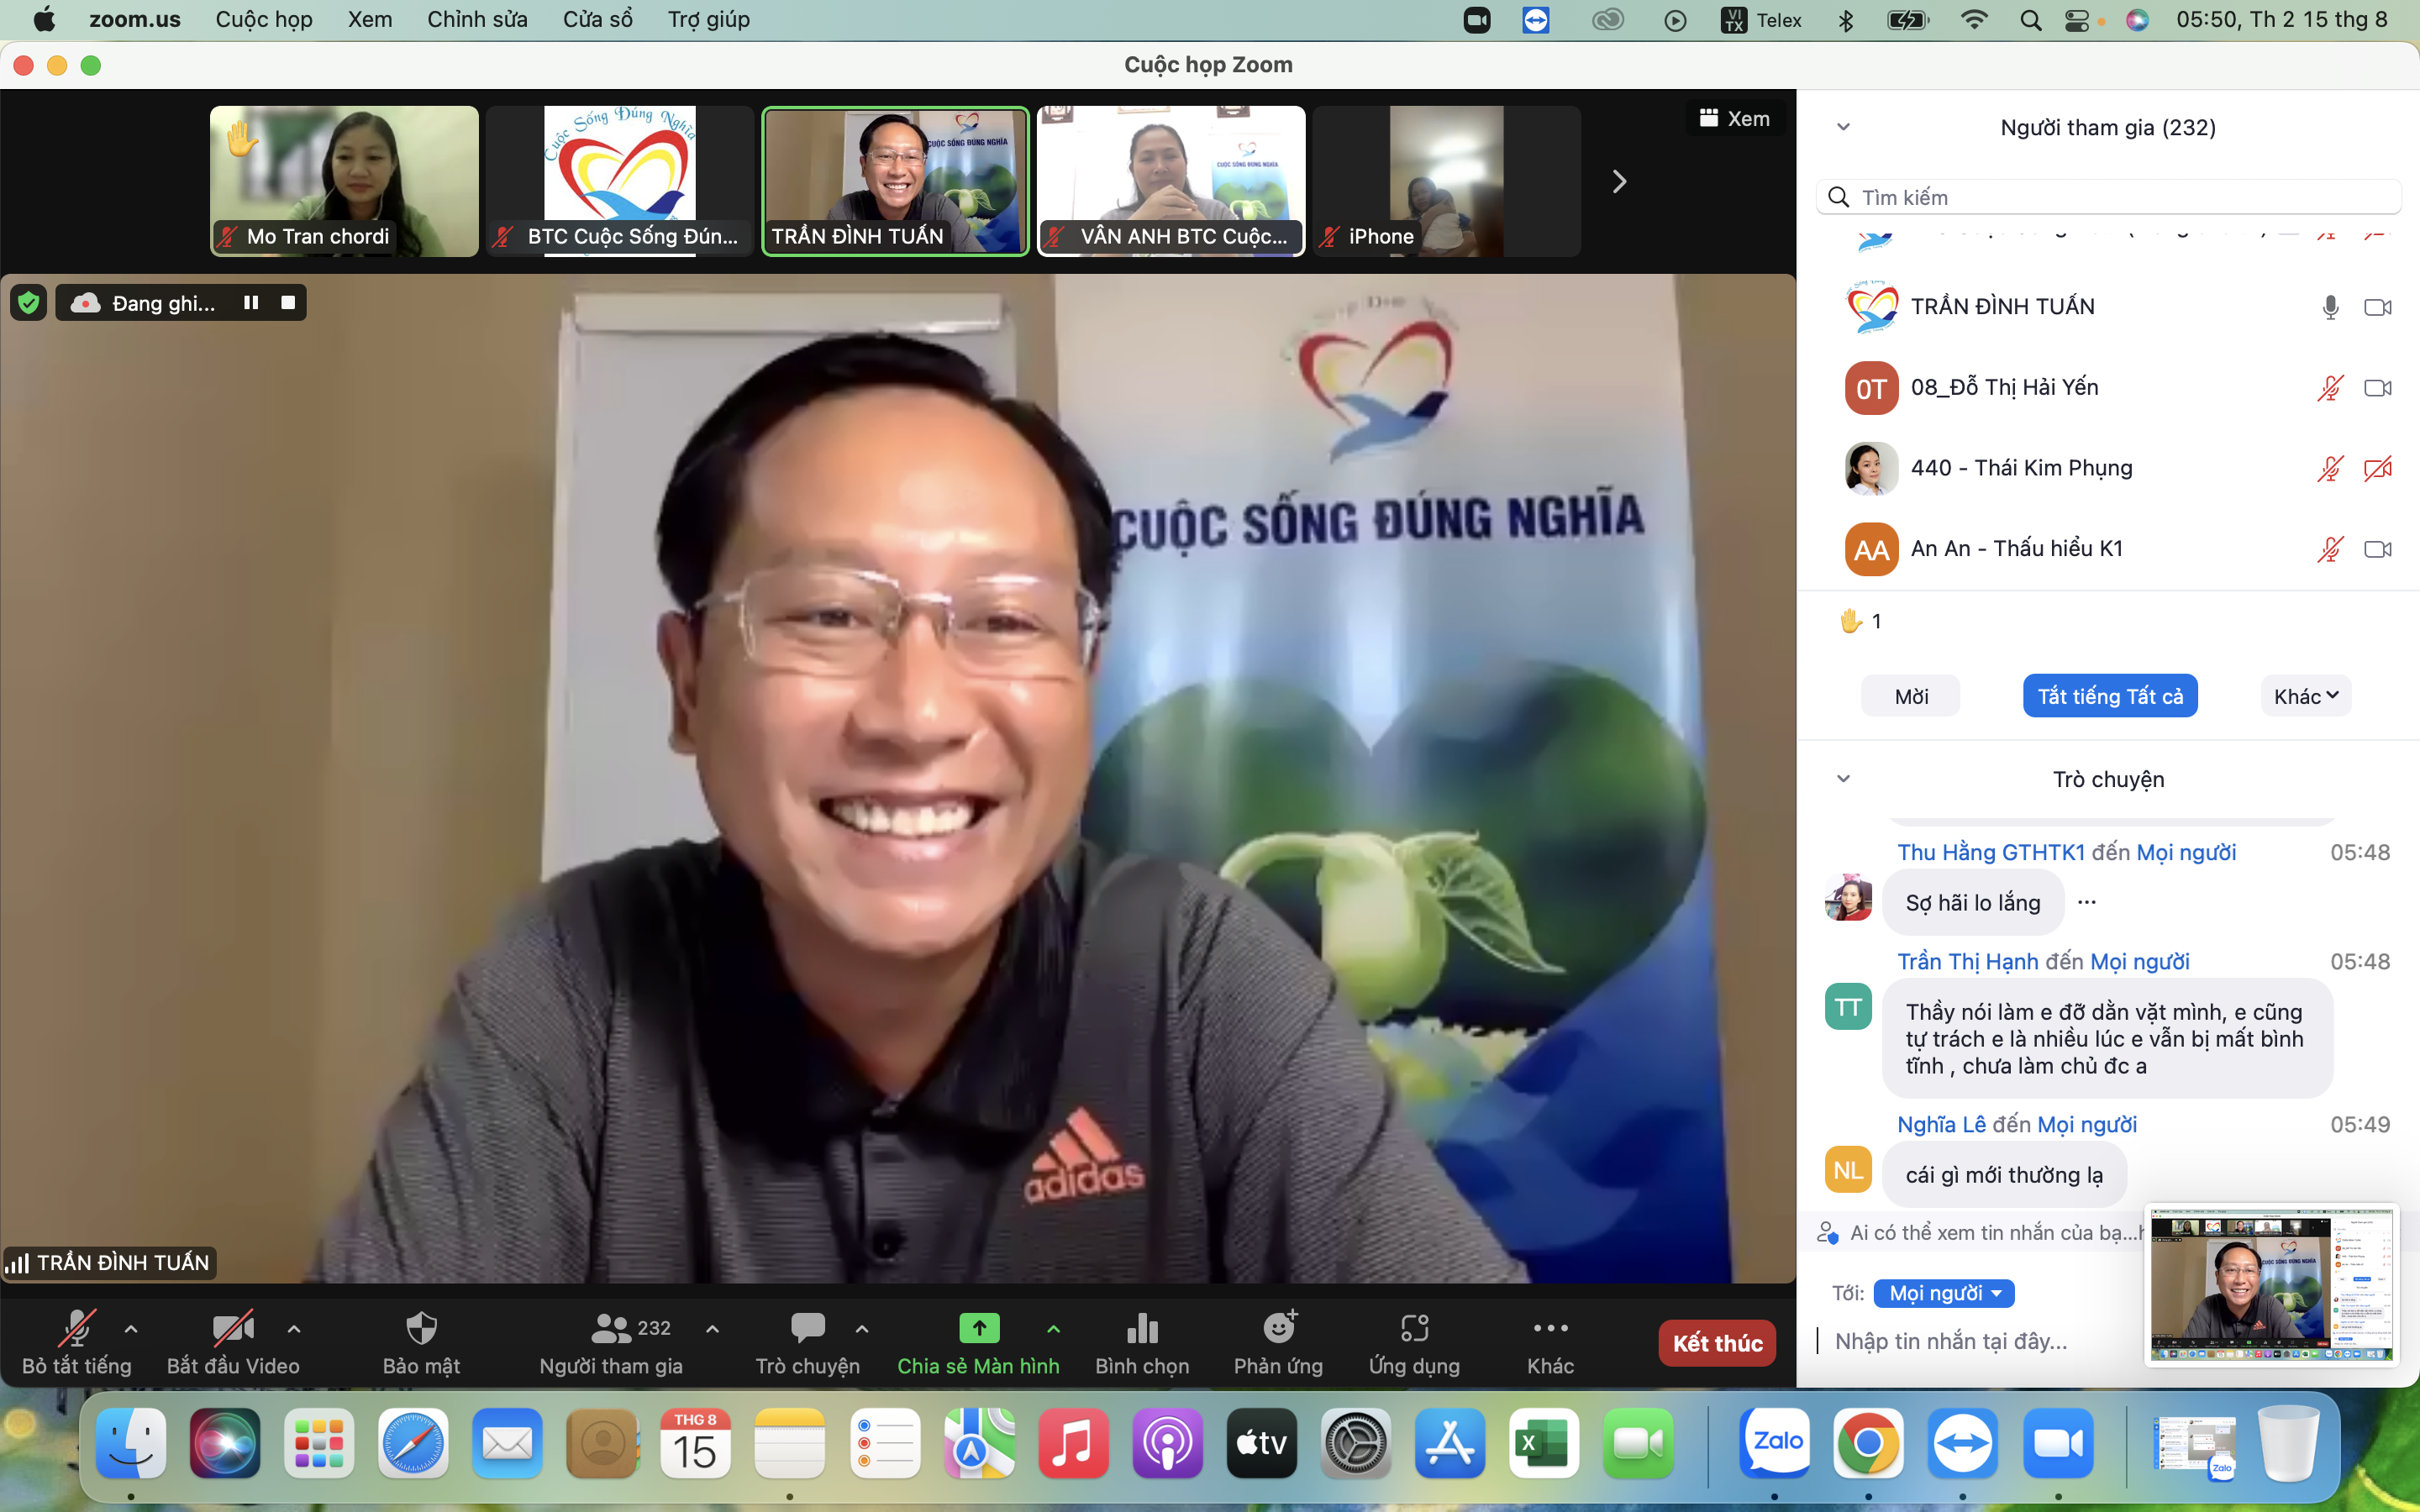This screenshot has height=1512, width=2420.
Task: Open the Telex input source menu
Action: click(1762, 20)
